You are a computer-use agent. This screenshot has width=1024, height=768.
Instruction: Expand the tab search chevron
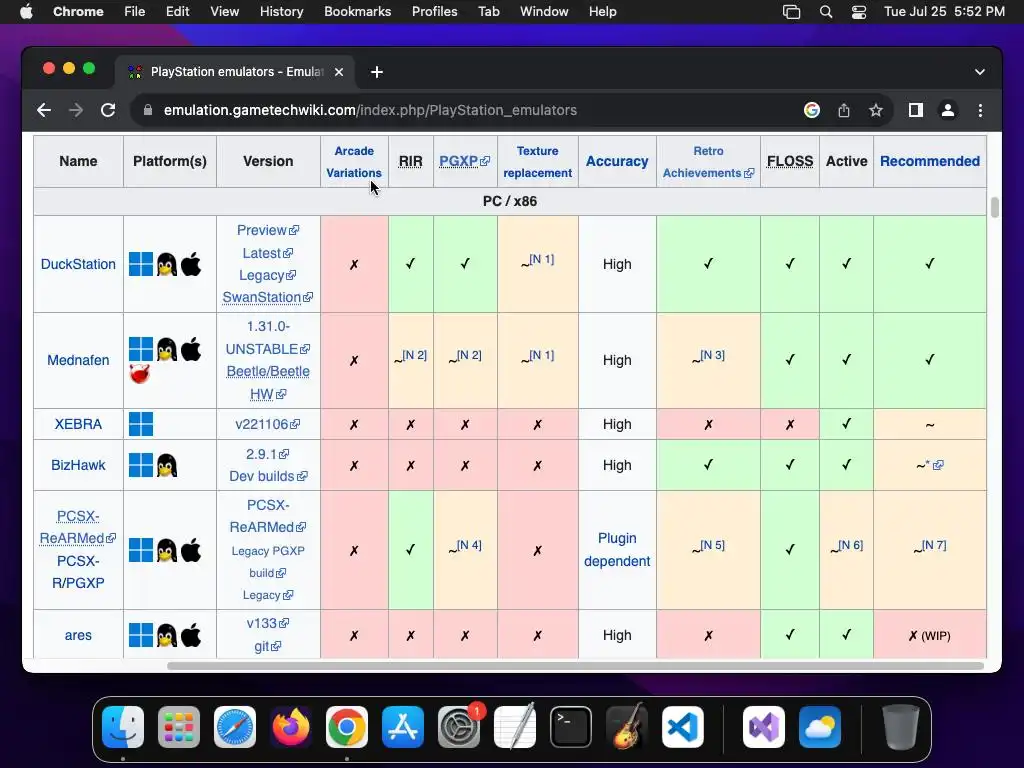pyautogui.click(x=980, y=72)
